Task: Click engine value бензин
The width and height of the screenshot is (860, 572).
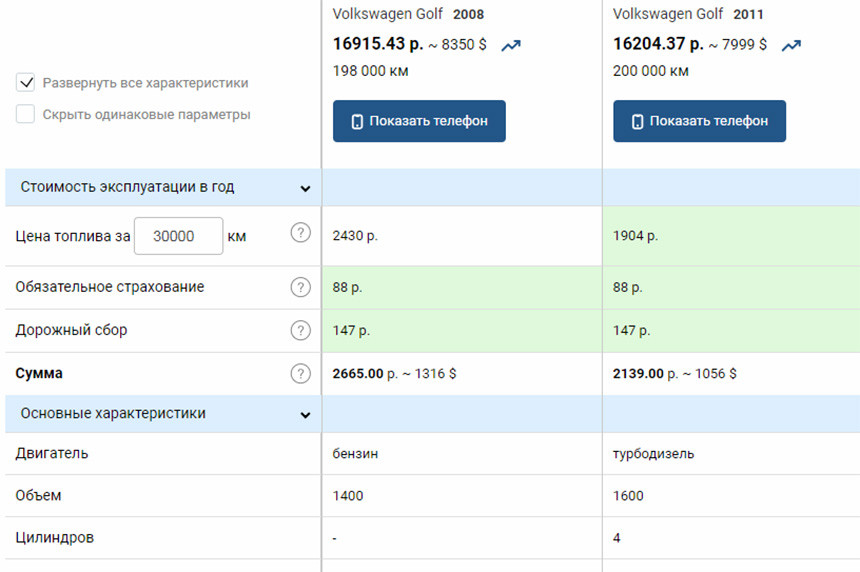Action: click(x=355, y=454)
